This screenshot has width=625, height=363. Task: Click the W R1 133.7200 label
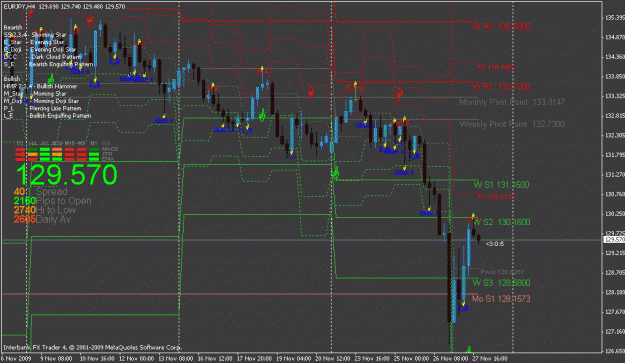[501, 86]
